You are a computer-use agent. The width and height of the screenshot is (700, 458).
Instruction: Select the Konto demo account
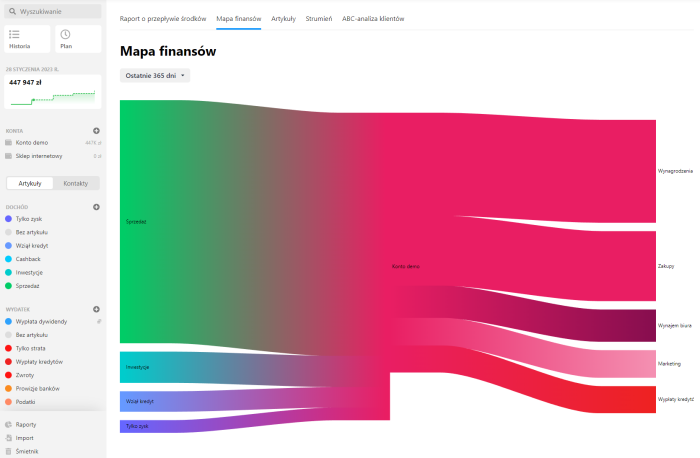click(x=32, y=143)
